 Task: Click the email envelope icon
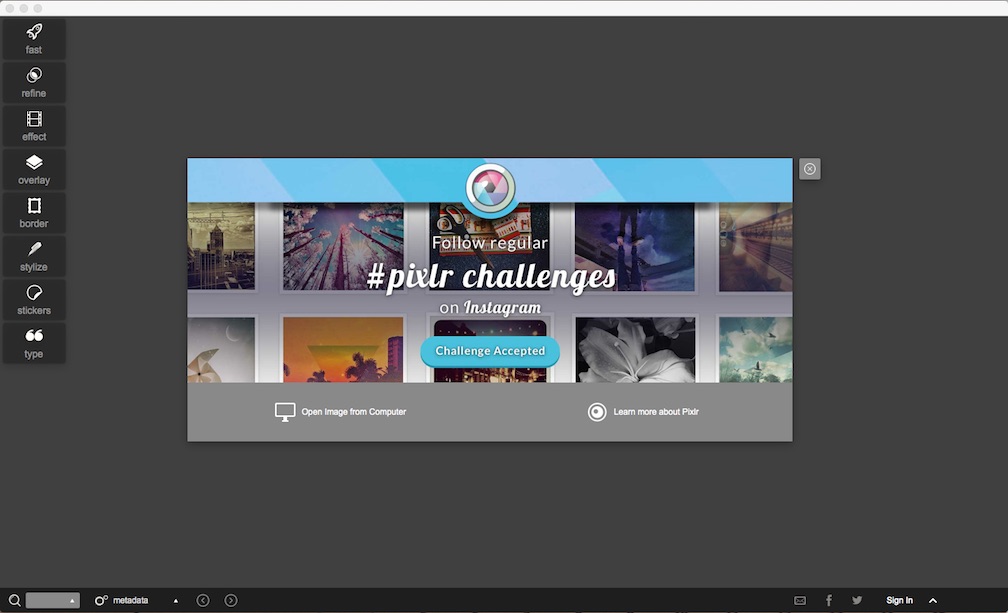800,600
